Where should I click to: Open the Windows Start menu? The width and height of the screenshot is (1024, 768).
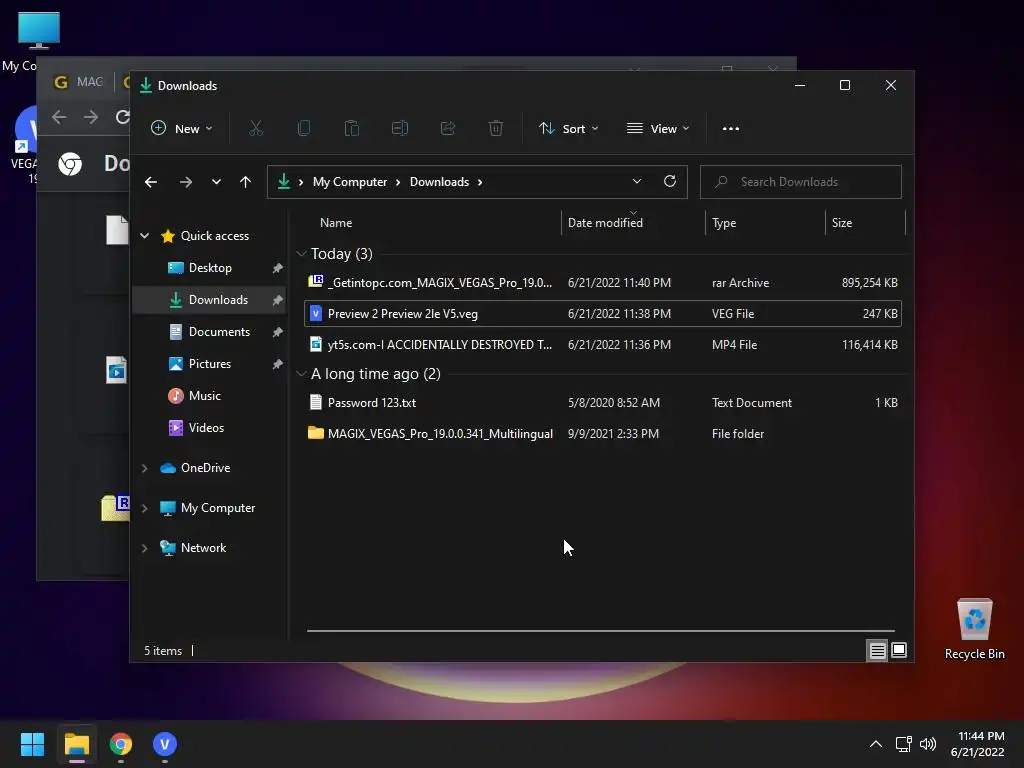(x=32, y=744)
